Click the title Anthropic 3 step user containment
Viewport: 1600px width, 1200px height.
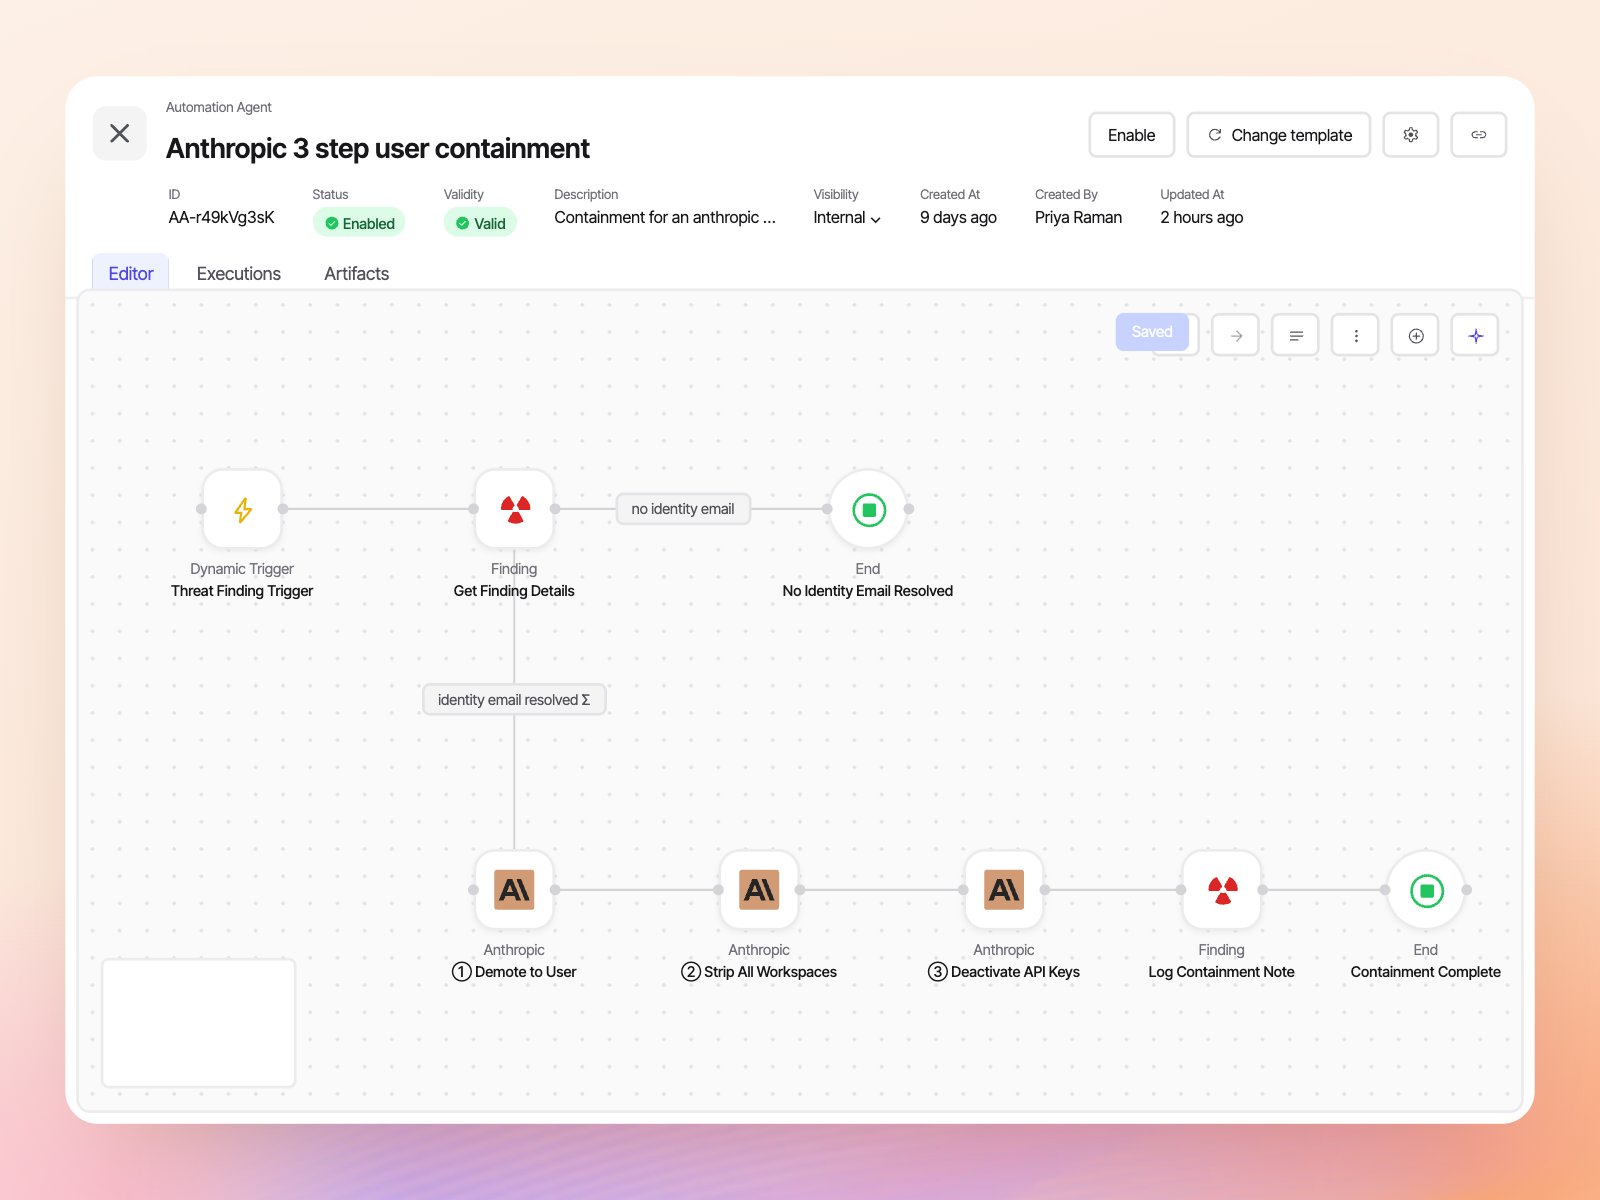point(378,148)
